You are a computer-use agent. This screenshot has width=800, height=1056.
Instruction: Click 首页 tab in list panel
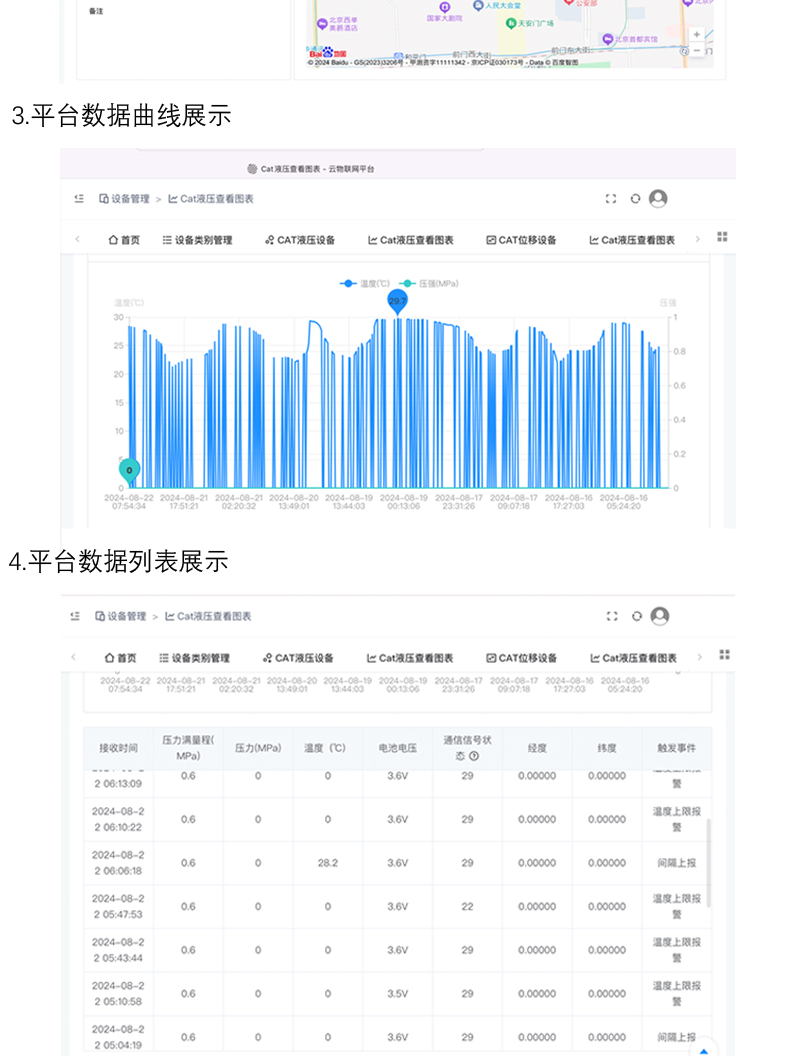120,658
